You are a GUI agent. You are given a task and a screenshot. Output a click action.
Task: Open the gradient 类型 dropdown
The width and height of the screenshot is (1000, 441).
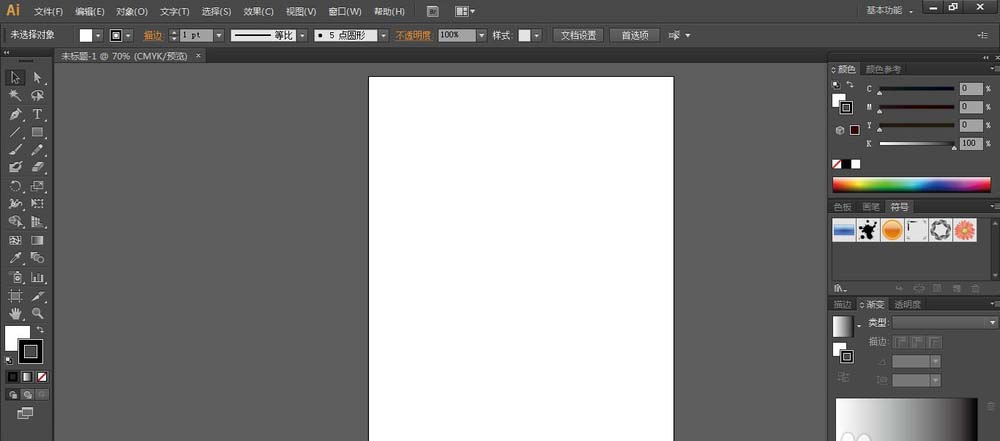pos(944,323)
